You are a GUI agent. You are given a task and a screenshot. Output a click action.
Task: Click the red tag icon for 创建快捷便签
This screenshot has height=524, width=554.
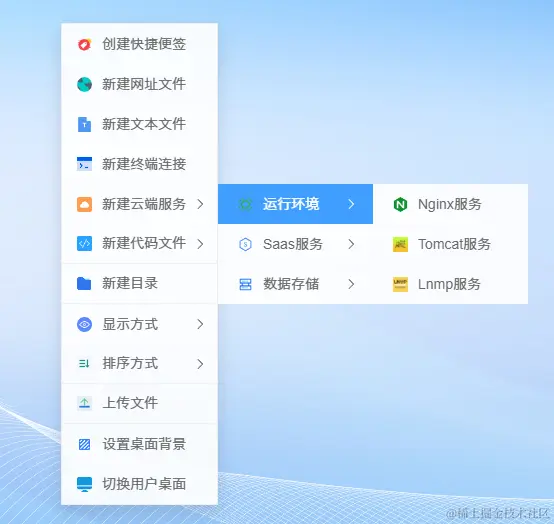point(84,45)
